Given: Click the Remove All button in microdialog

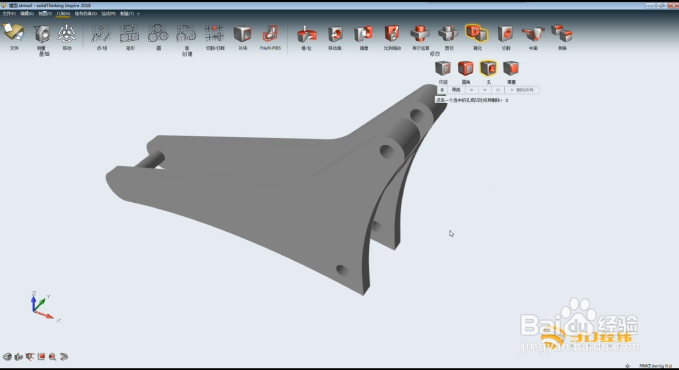Looking at the screenshot, I should click(x=522, y=90).
